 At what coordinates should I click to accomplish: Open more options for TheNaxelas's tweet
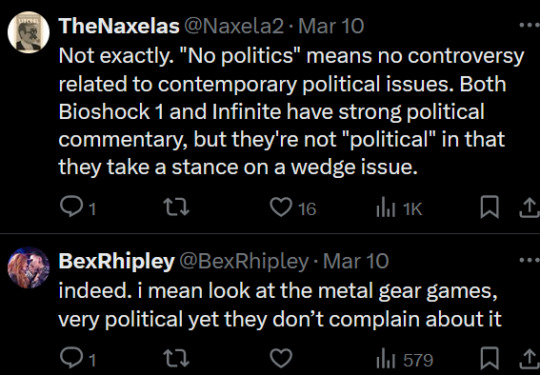pos(530,25)
